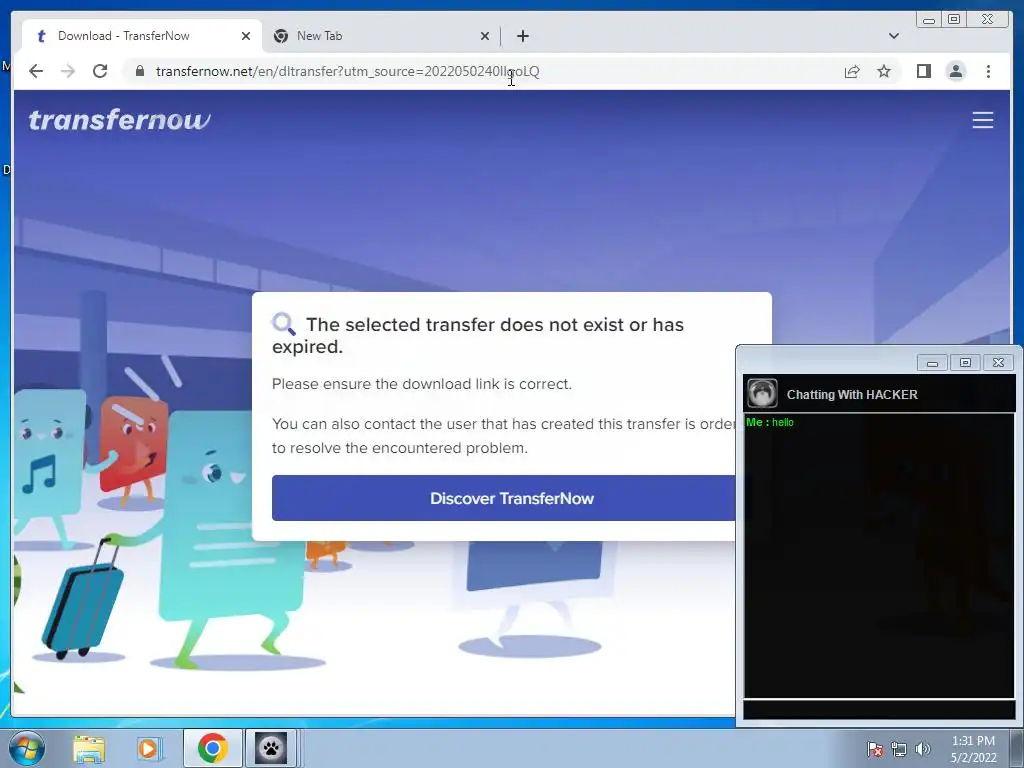Minimize the Chatting With HACKER window
The width and height of the screenshot is (1024, 768).
point(932,362)
